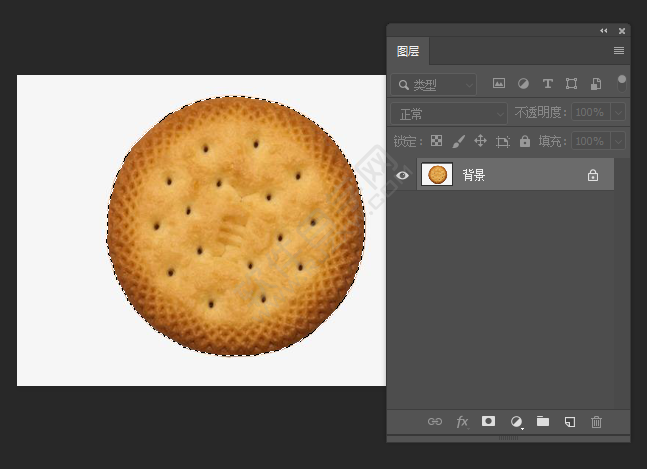Open the fx layer style menu
647x469 pixels.
462,422
